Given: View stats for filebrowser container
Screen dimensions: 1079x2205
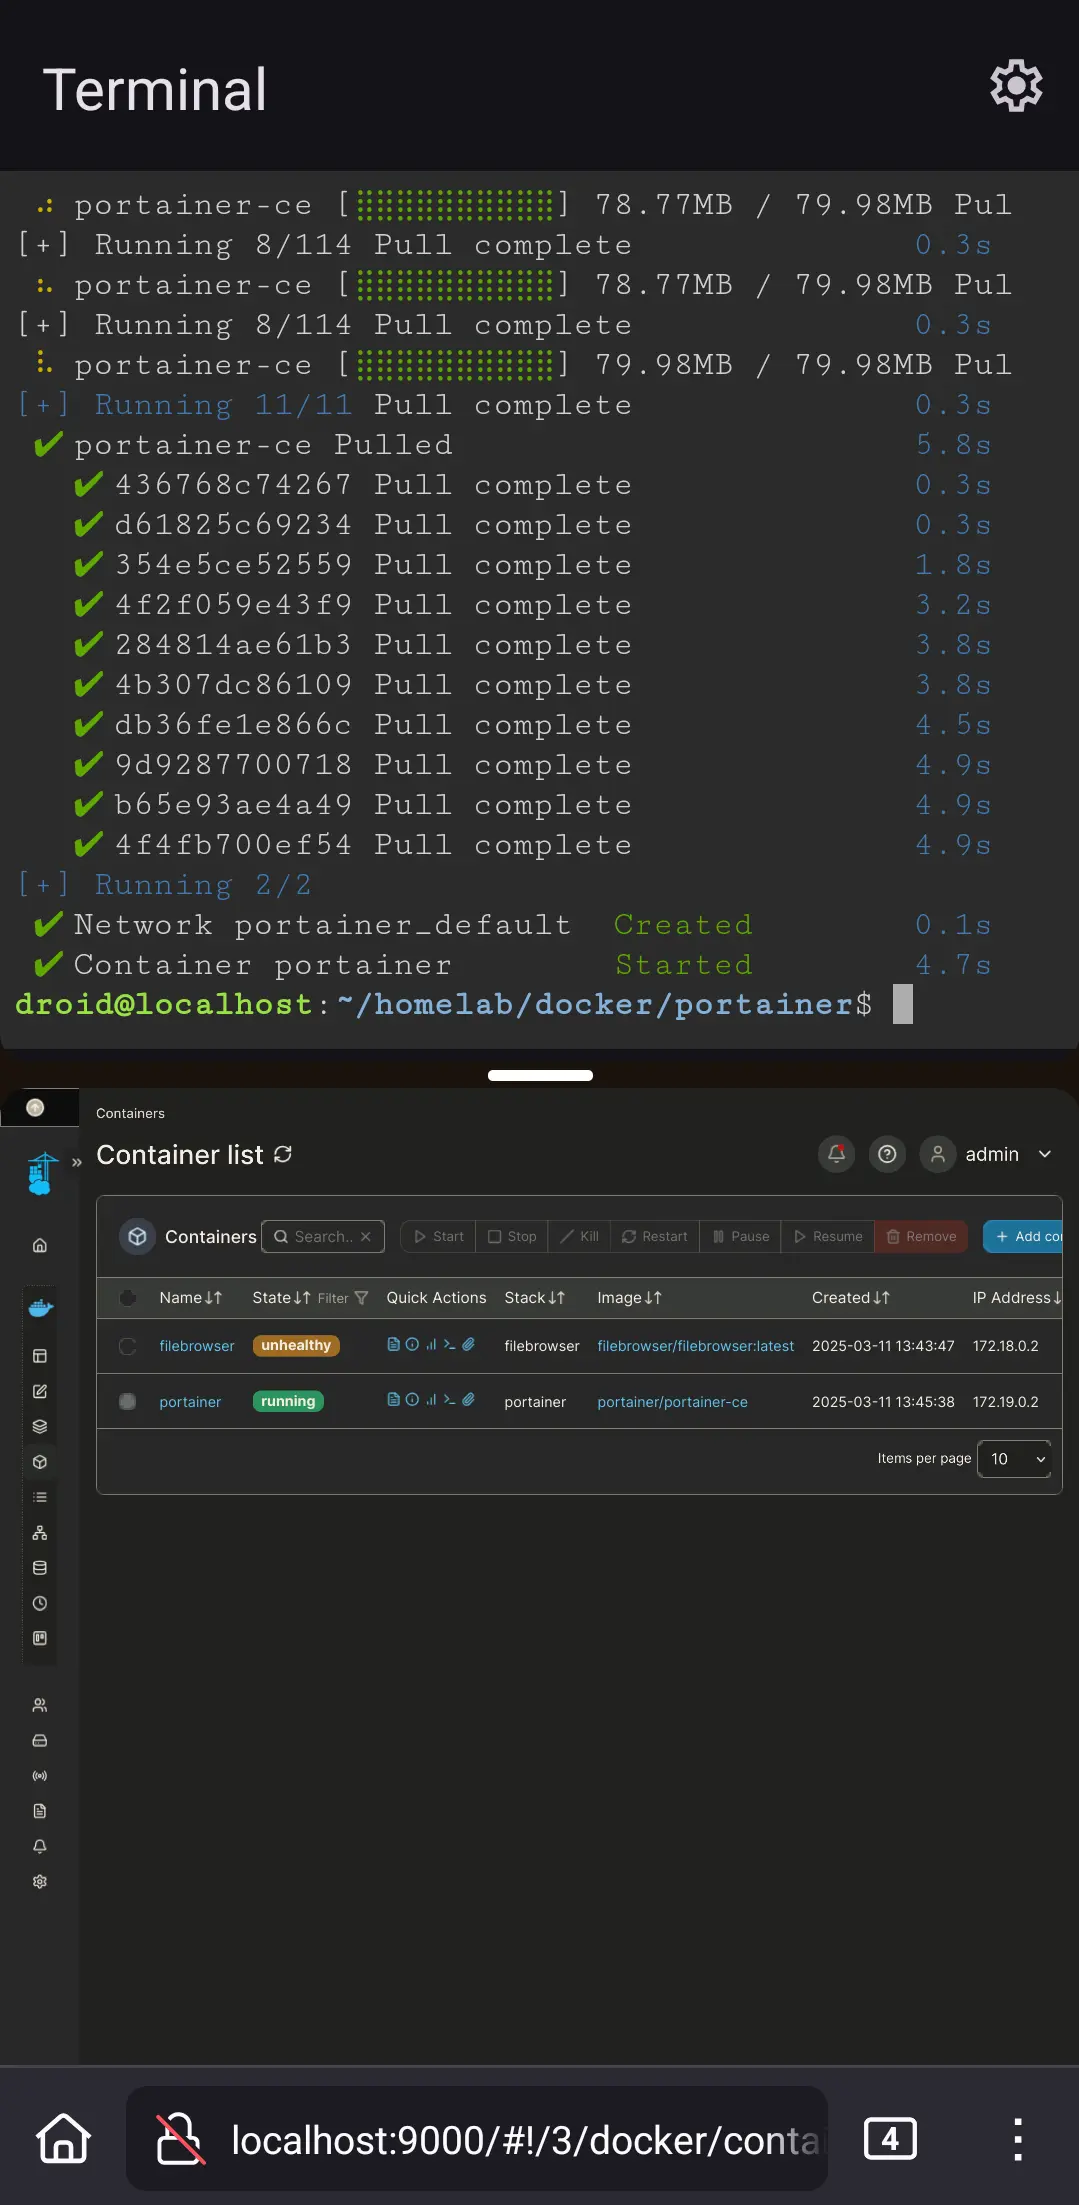Looking at the screenshot, I should click(x=431, y=1345).
